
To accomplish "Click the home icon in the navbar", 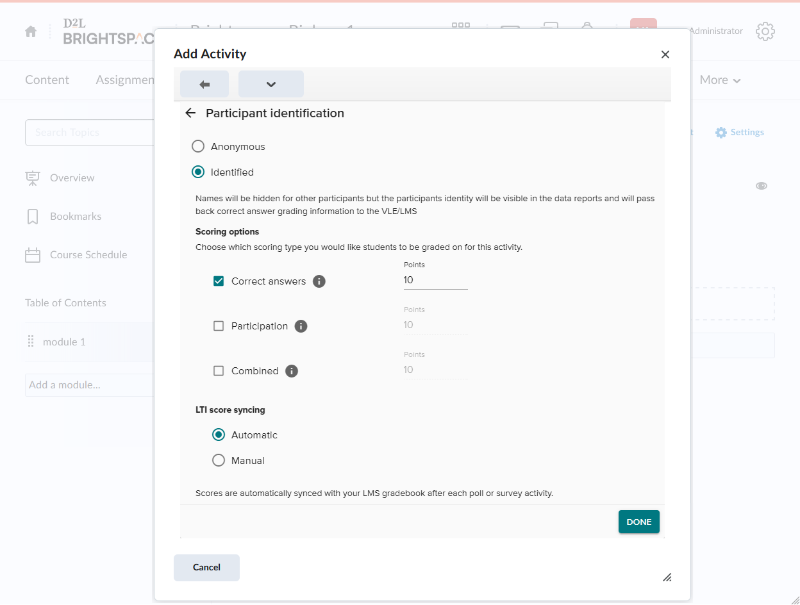I will coord(31,31).
